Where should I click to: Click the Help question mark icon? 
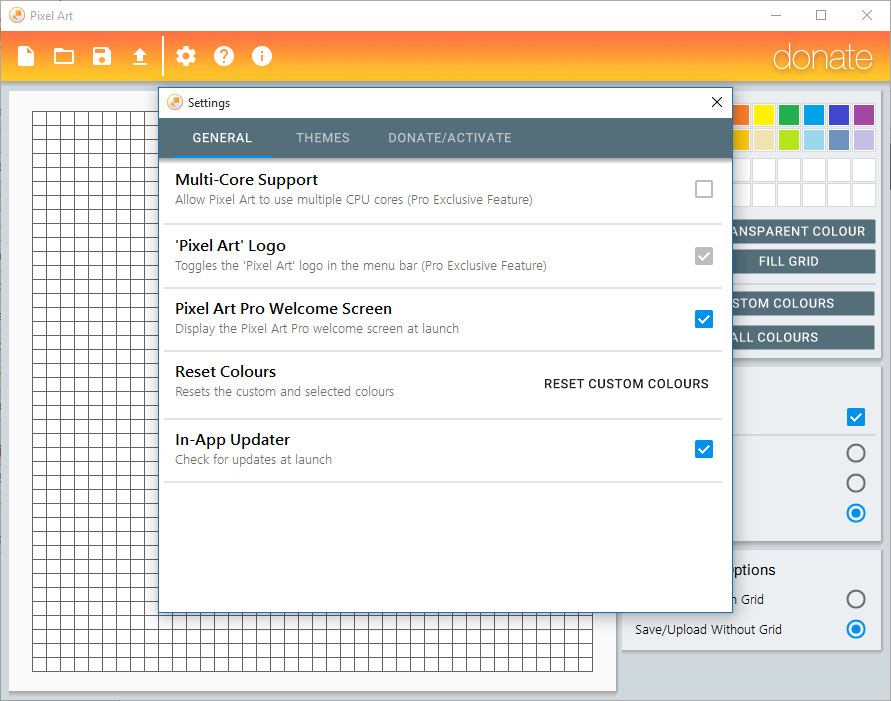click(224, 56)
